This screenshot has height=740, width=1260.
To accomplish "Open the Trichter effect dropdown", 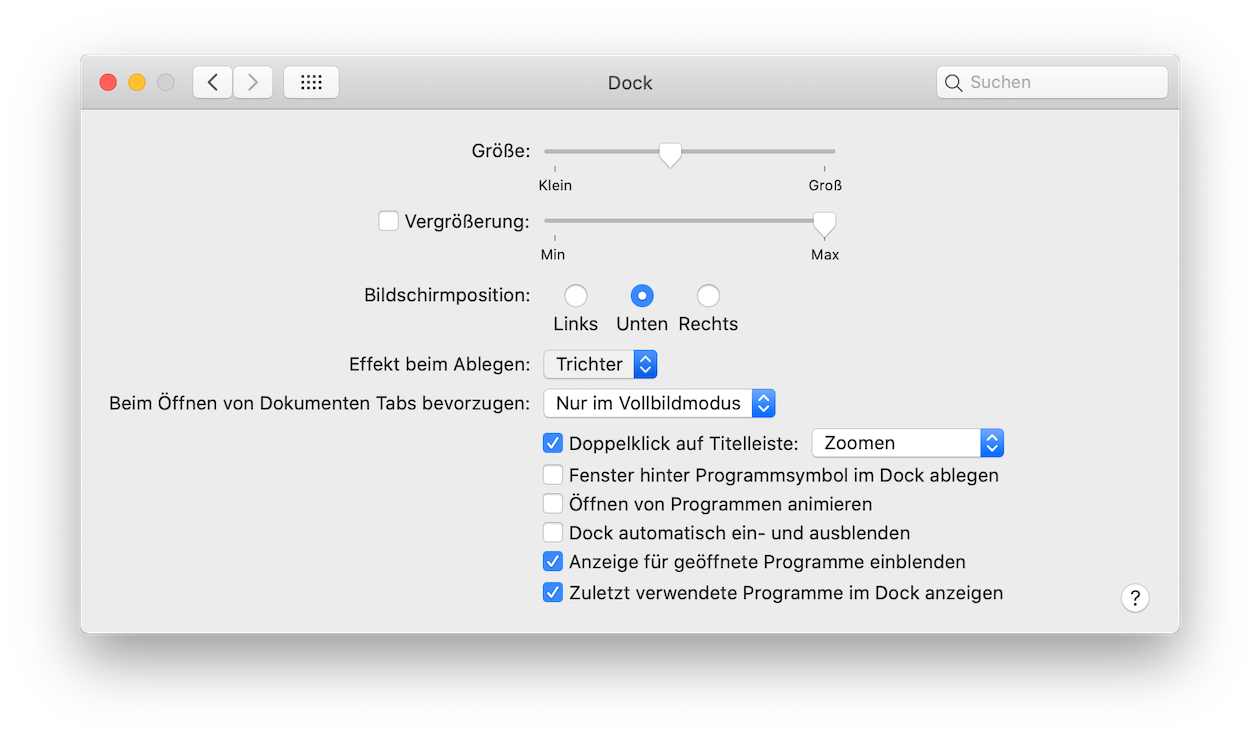I will click(x=600, y=364).
